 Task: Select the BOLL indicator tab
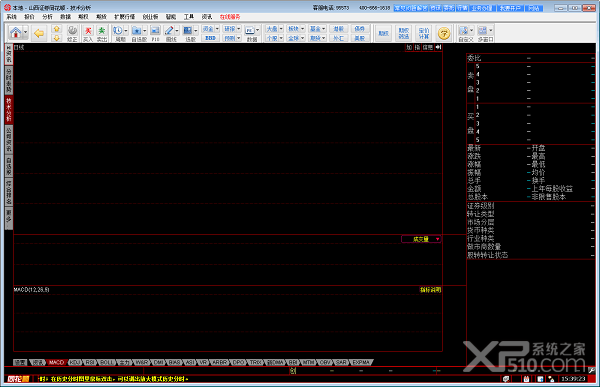107,362
